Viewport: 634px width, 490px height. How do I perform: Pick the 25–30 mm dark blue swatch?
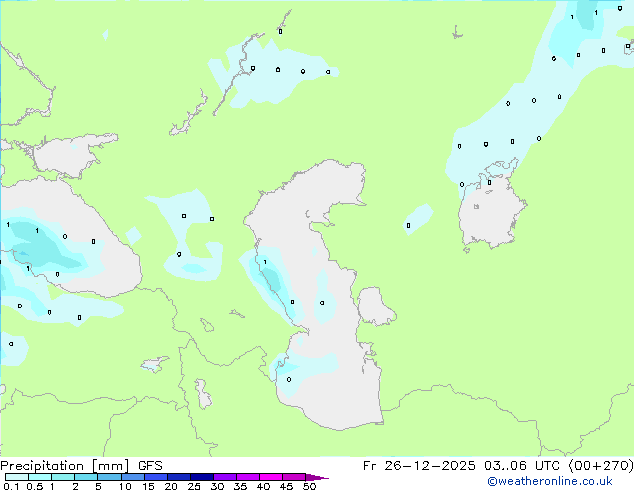[201, 477]
